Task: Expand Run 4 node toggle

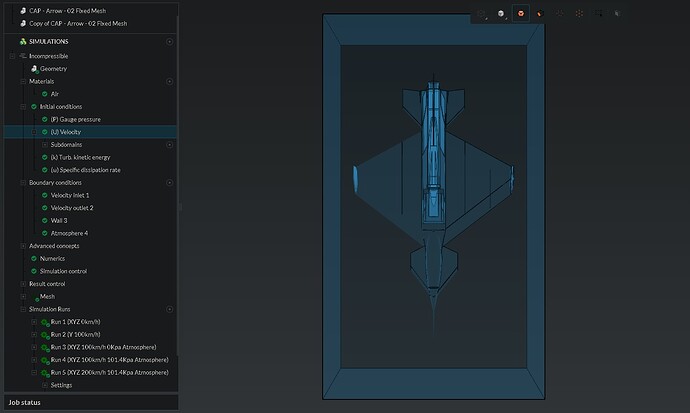Action: [x=34, y=360]
